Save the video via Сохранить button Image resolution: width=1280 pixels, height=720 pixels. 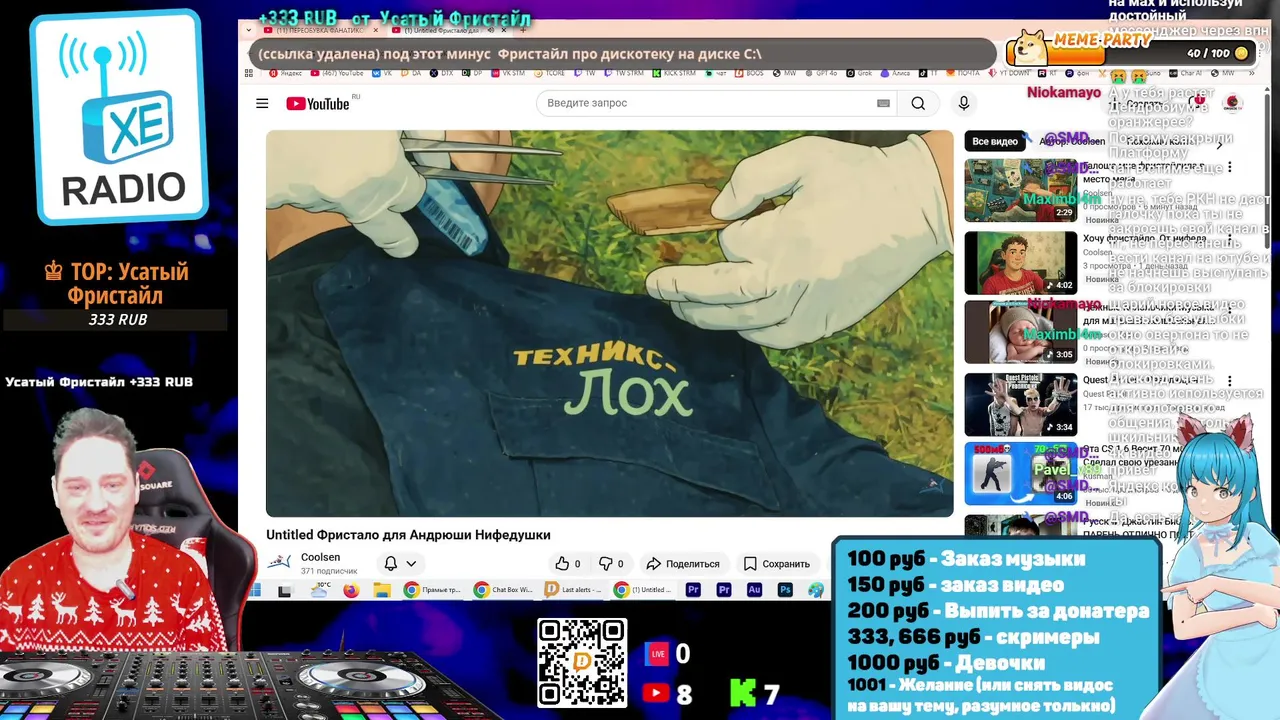[x=777, y=563]
